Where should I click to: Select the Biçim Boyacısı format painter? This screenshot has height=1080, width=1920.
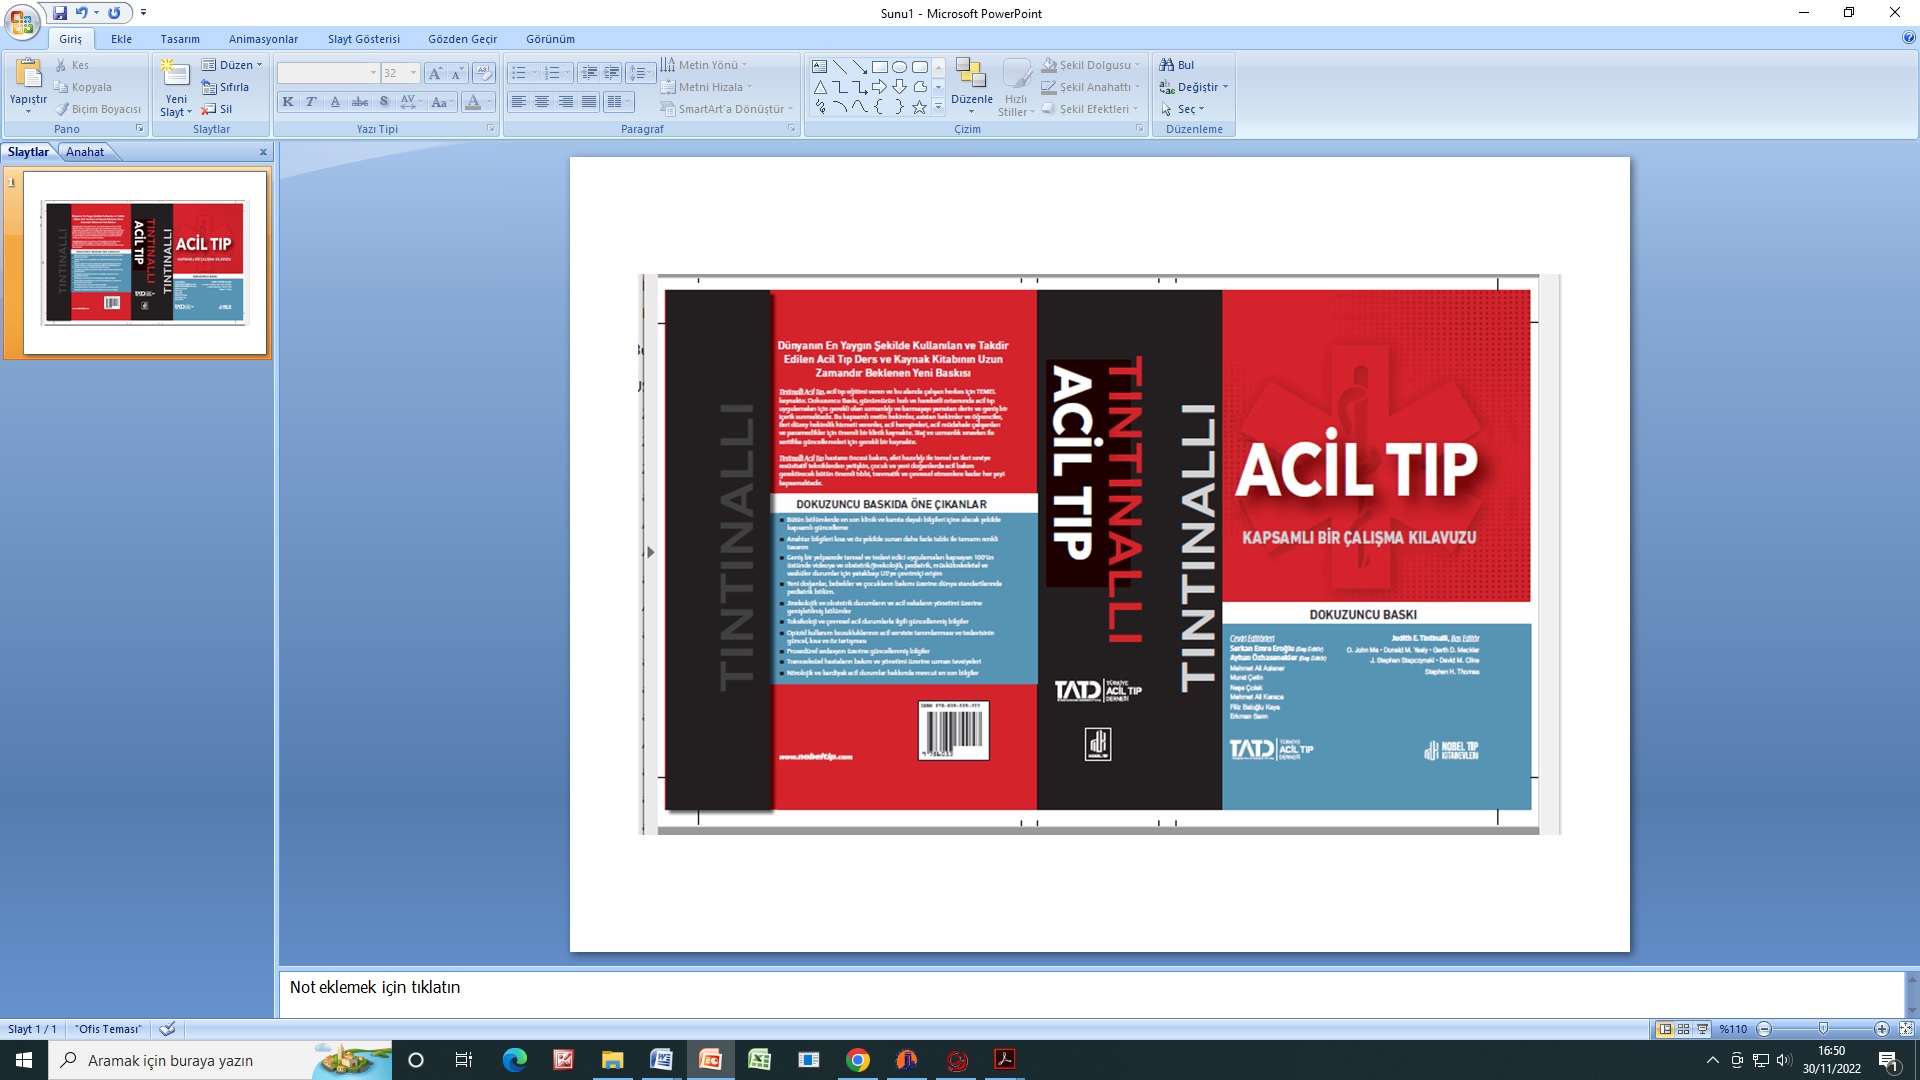pos(97,109)
